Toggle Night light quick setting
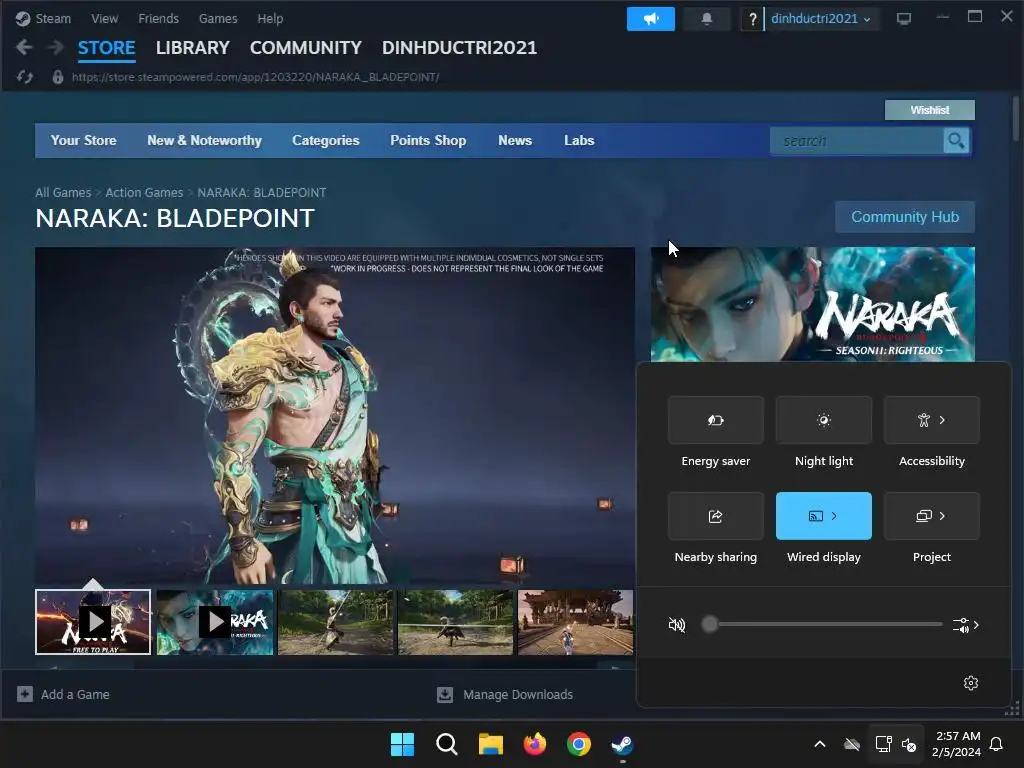Image resolution: width=1024 pixels, height=768 pixels. (824, 420)
